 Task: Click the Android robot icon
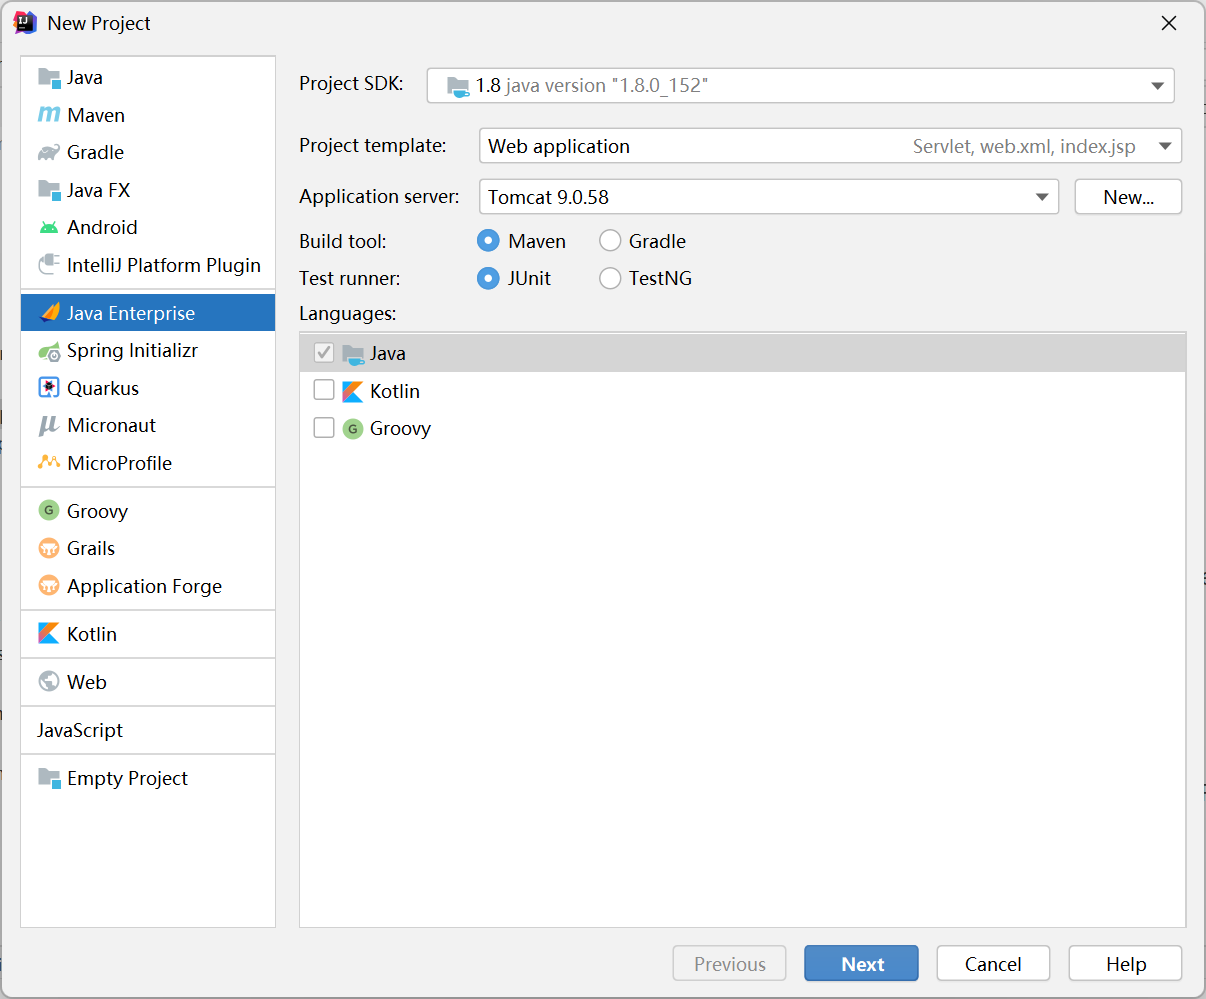coord(49,227)
